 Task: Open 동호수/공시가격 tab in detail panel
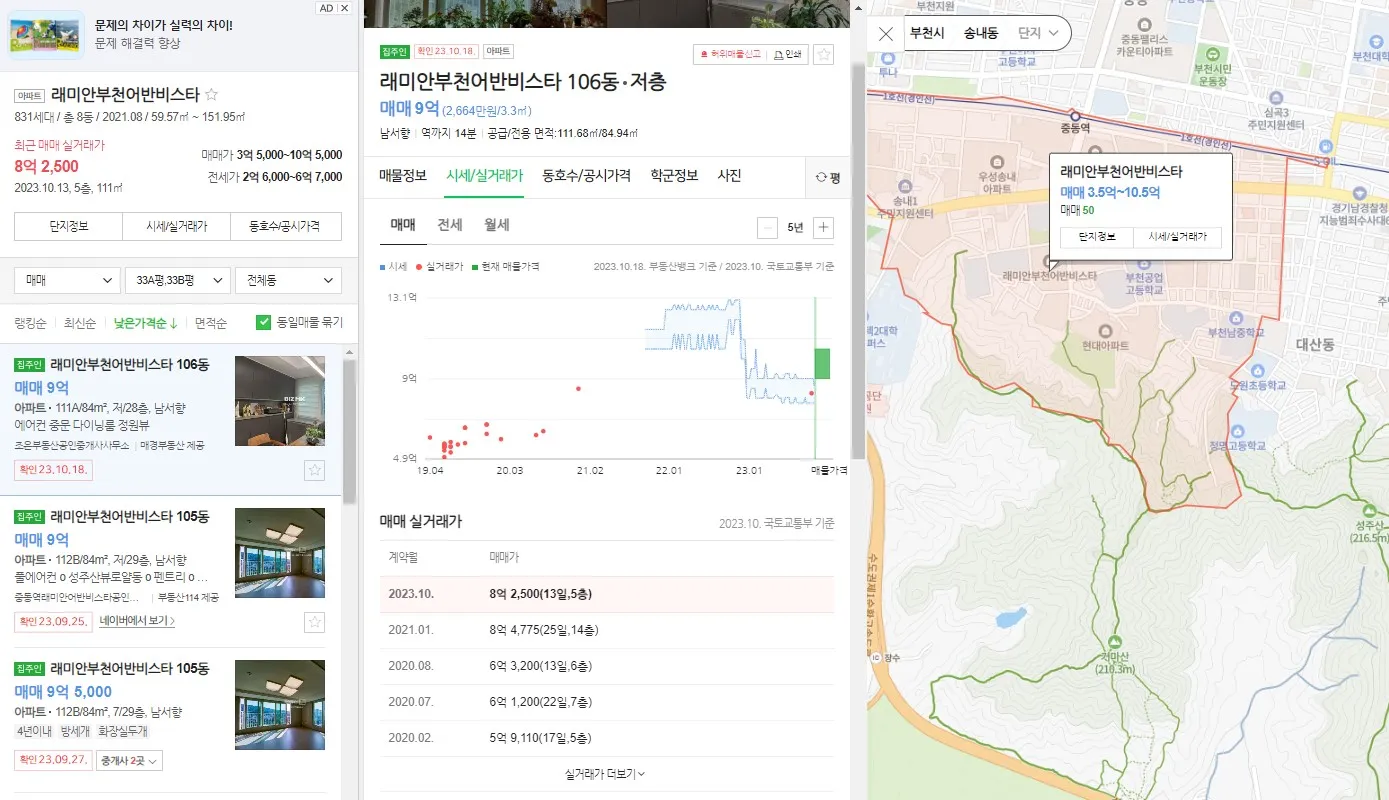(x=586, y=176)
